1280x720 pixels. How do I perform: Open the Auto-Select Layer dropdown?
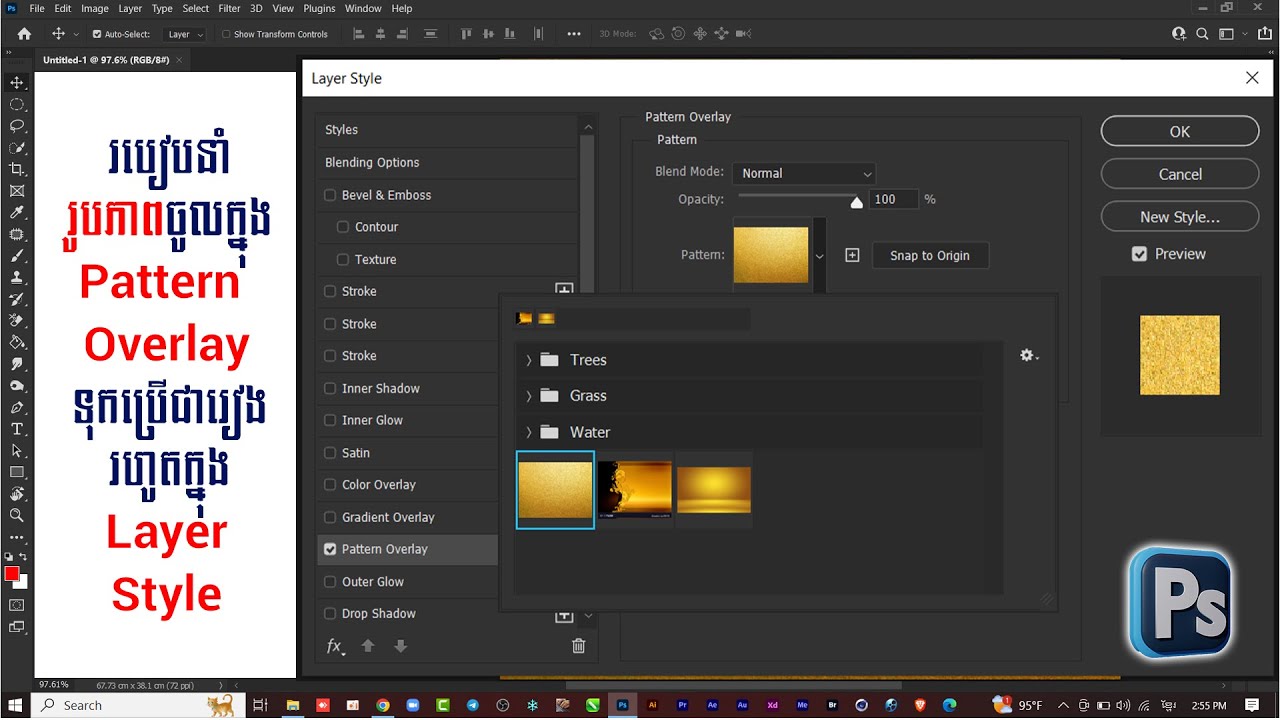click(x=185, y=34)
